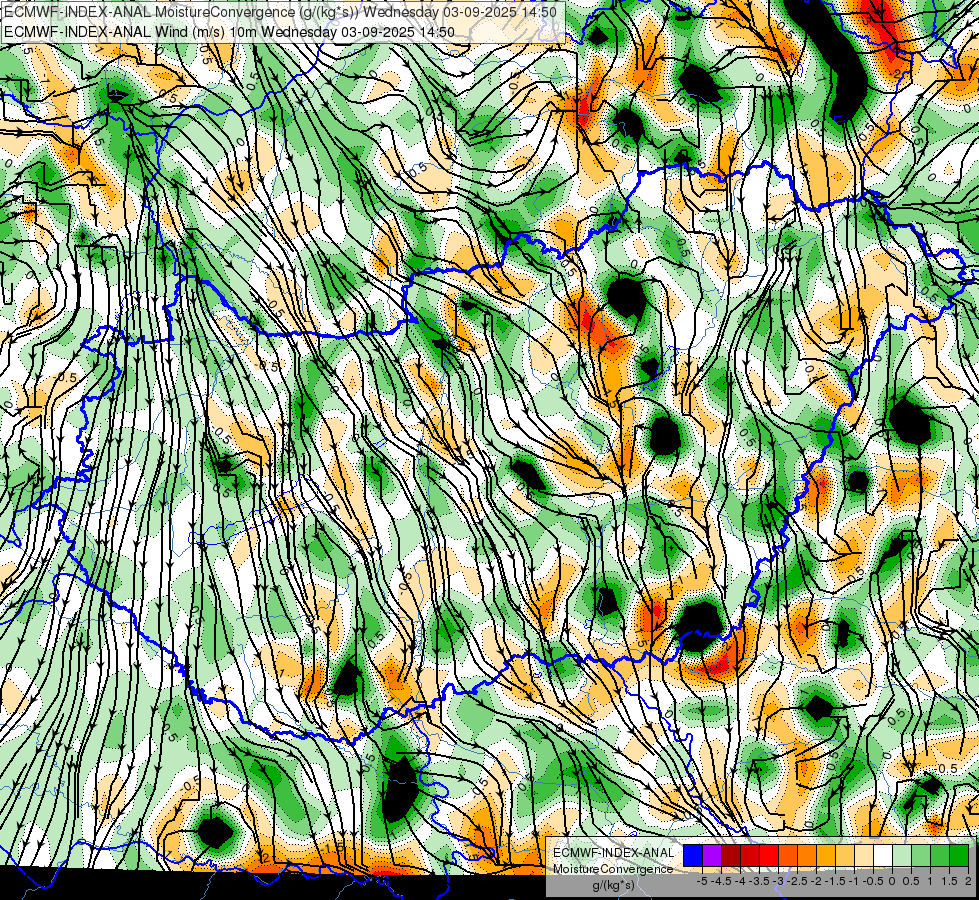Click the red-orange swatch between -3 and -2.5
The height and width of the screenshot is (900, 979).
coord(788,855)
